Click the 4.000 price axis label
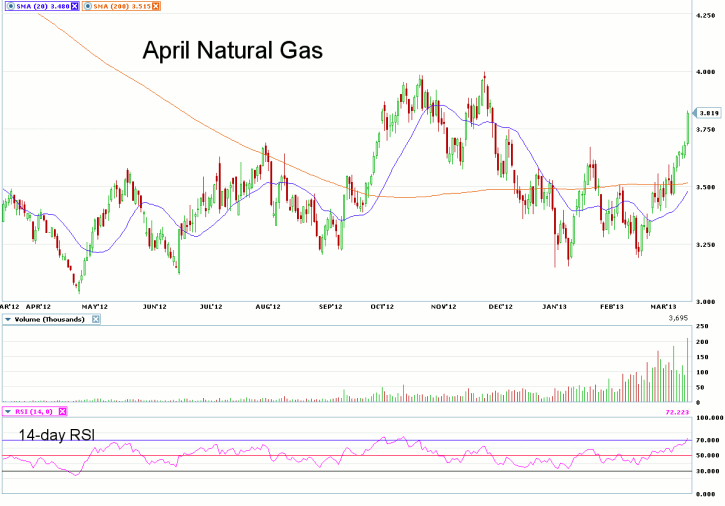Screen dimensions: 725x506 click(707, 72)
